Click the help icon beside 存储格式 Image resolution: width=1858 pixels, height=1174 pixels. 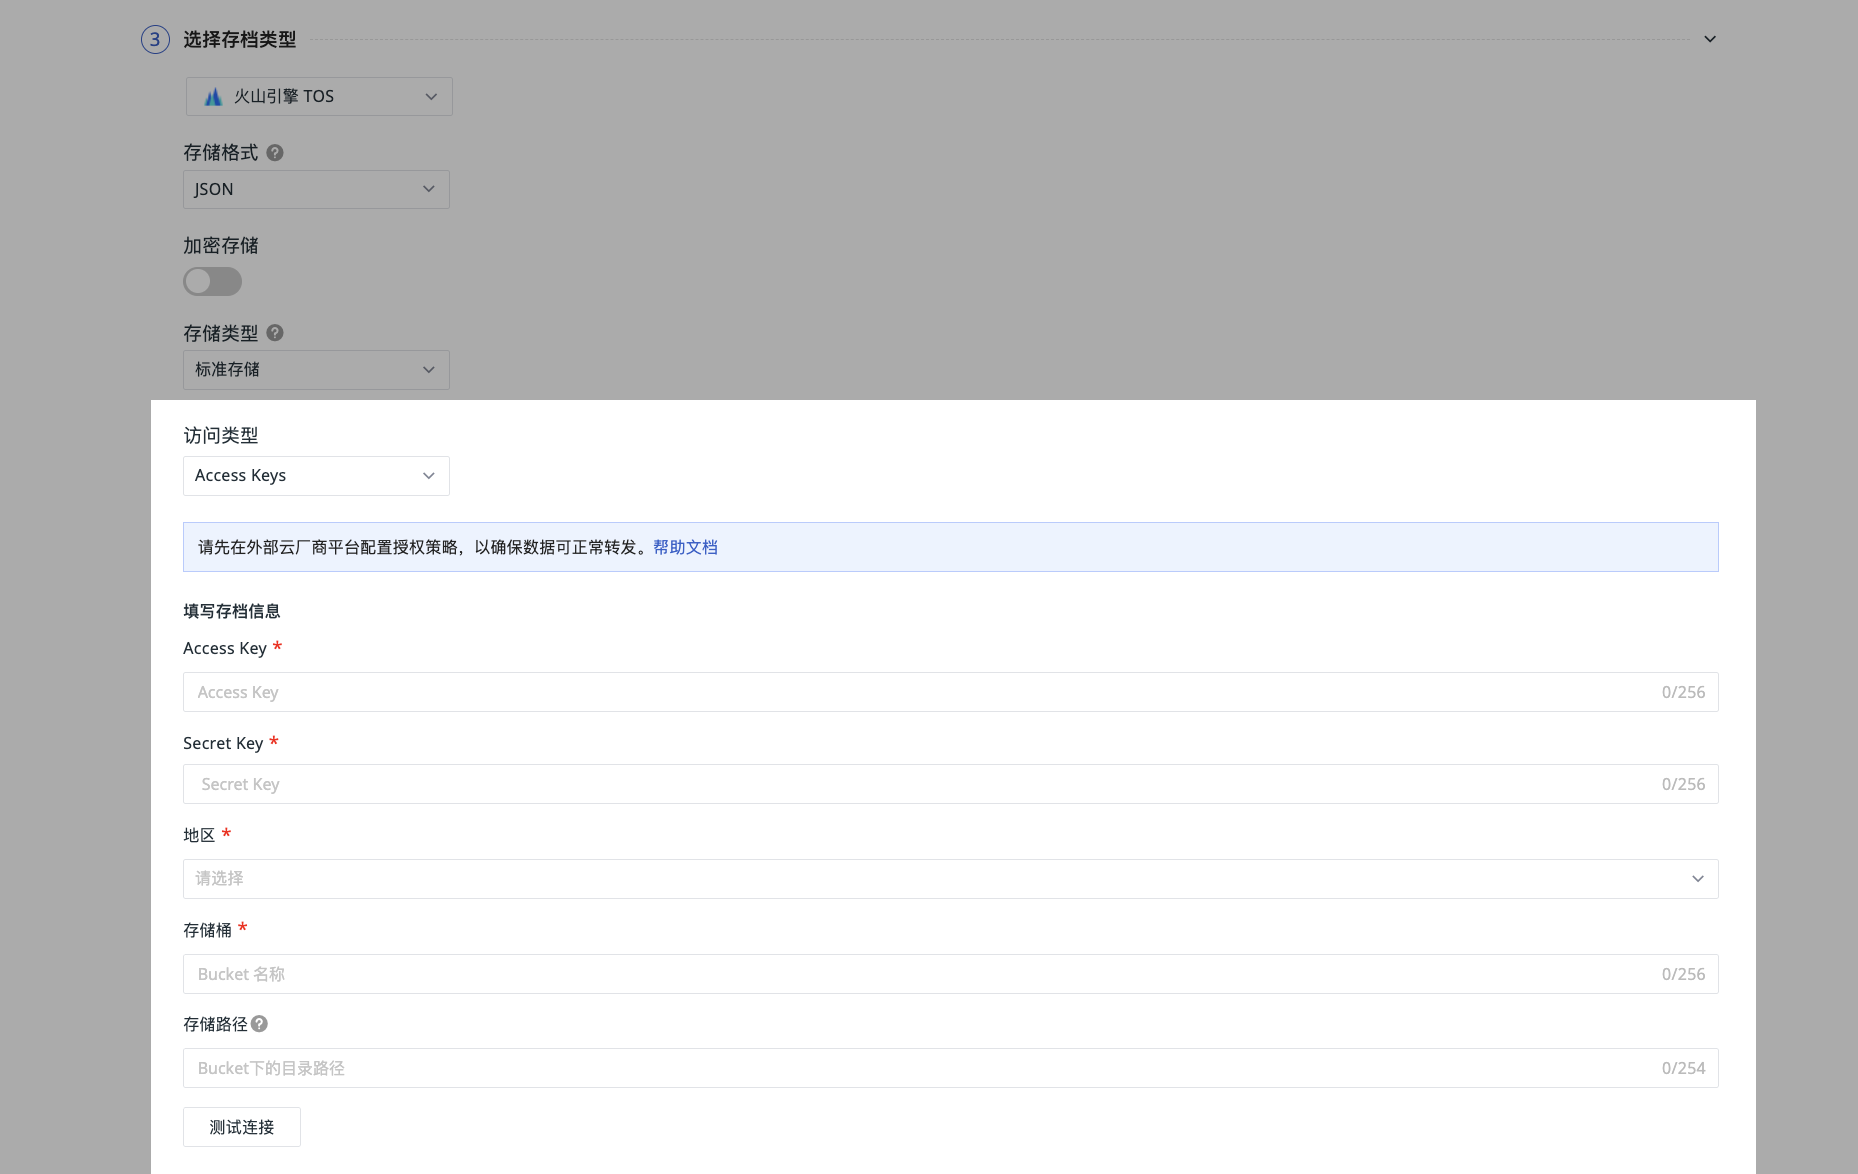[x=275, y=153]
